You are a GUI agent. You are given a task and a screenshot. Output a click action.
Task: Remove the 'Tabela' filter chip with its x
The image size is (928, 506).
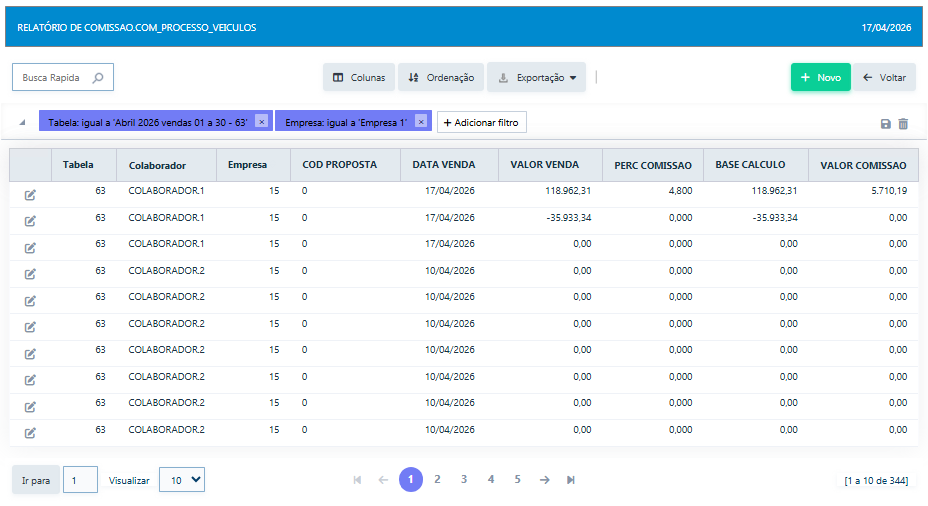262,121
